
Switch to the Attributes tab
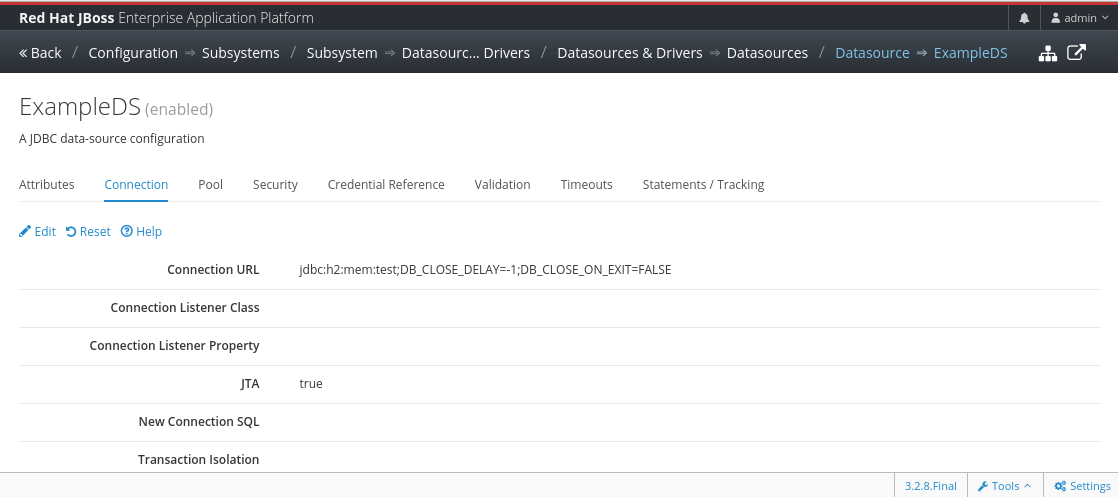pyautogui.click(x=46, y=184)
